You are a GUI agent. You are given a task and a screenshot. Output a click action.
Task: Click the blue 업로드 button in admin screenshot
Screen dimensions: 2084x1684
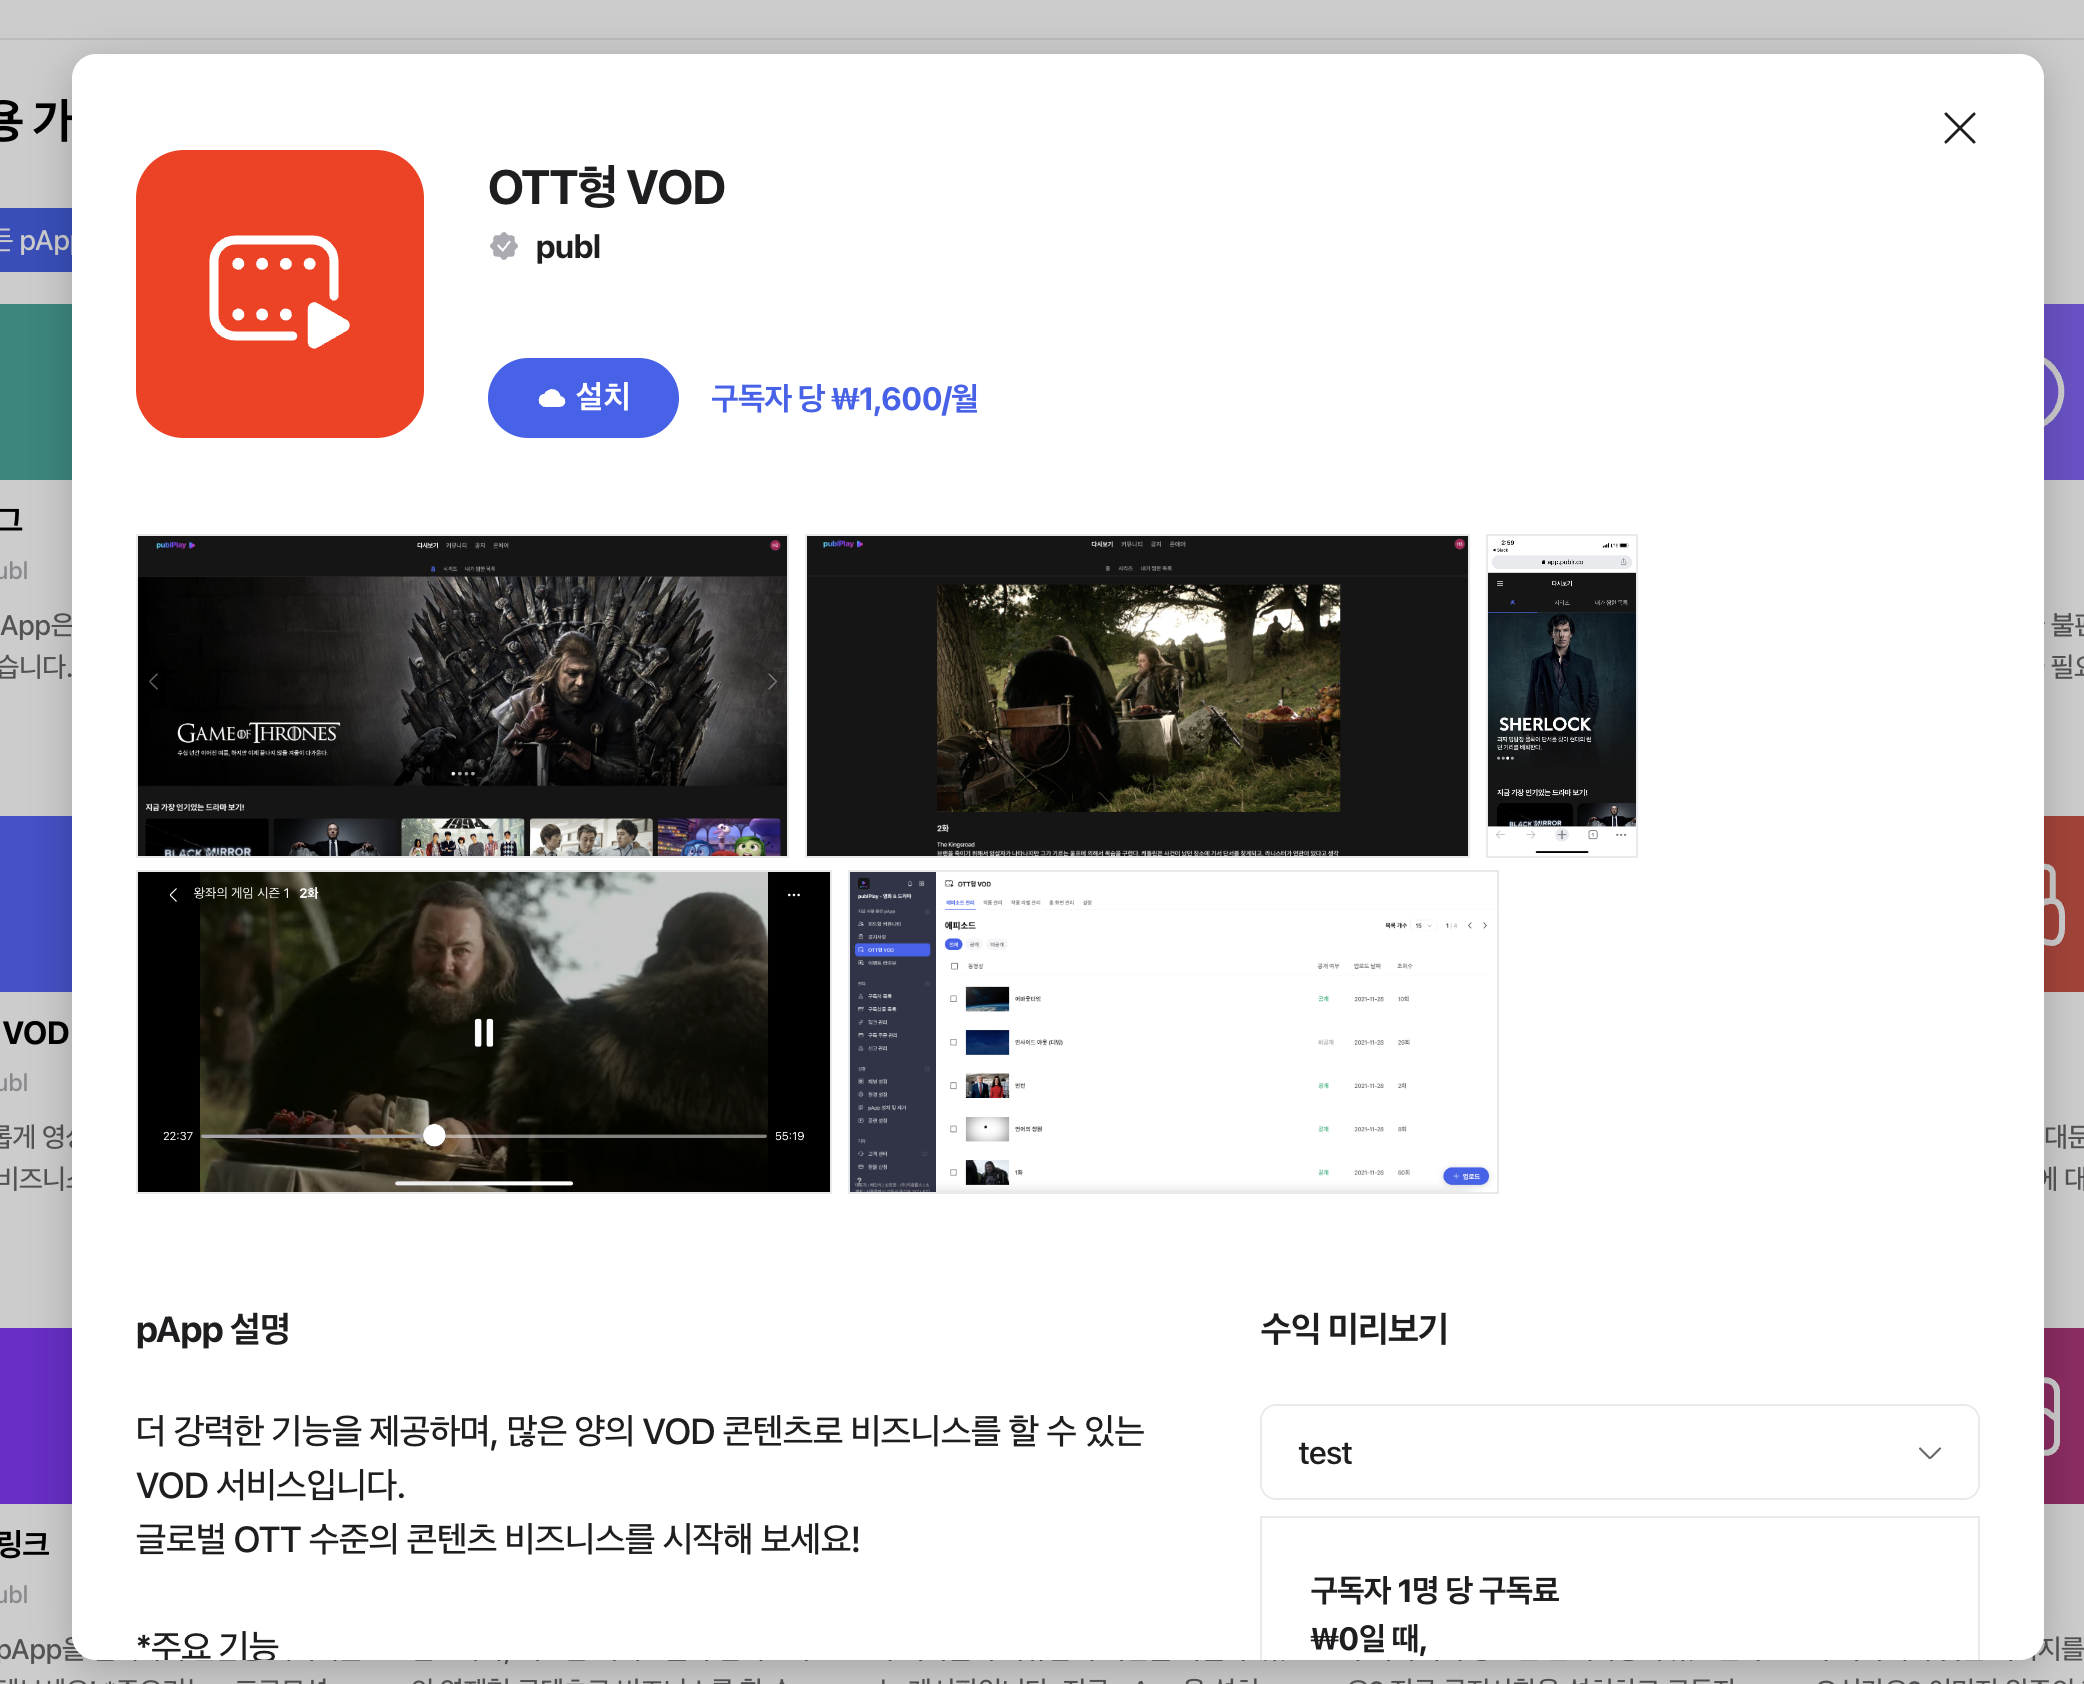[x=1466, y=1176]
